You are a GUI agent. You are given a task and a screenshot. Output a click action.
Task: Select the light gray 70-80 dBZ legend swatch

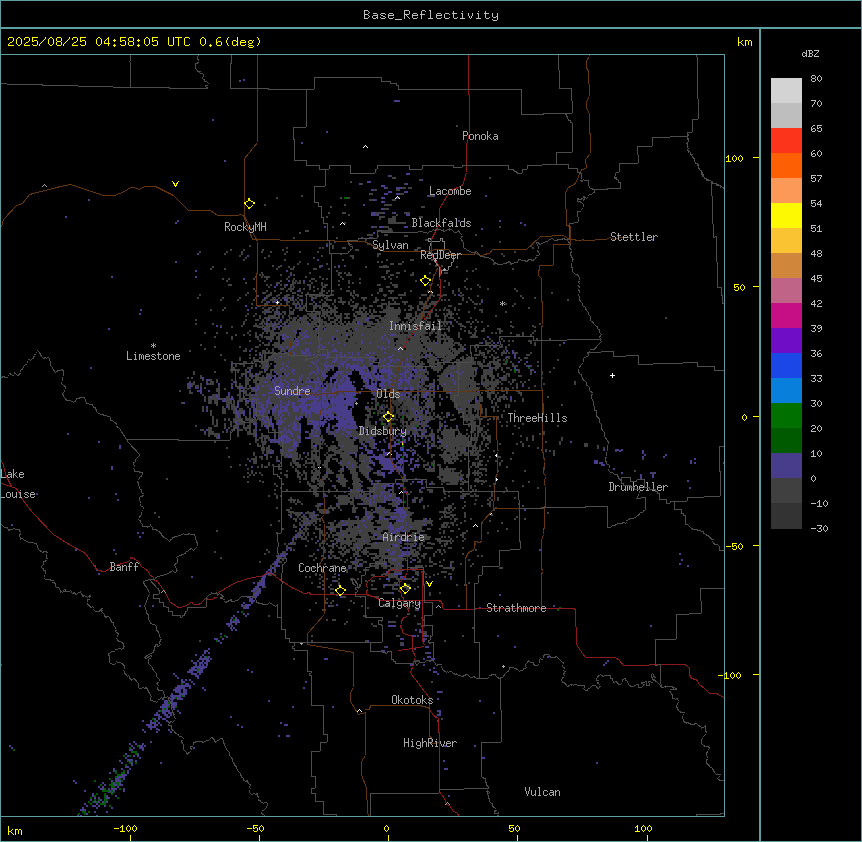click(x=786, y=91)
